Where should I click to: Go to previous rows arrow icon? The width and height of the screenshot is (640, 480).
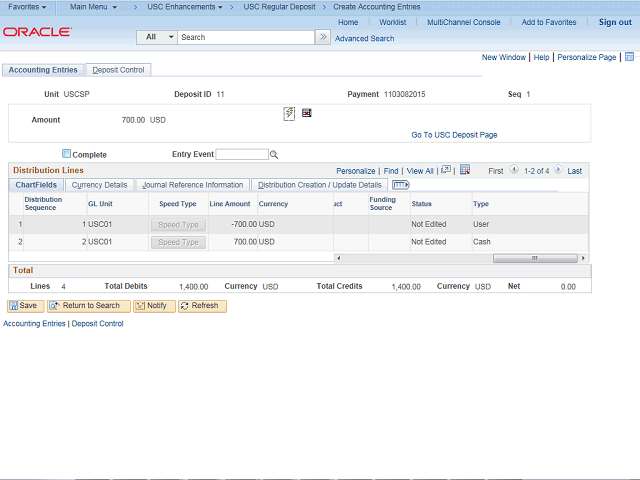click(x=514, y=170)
